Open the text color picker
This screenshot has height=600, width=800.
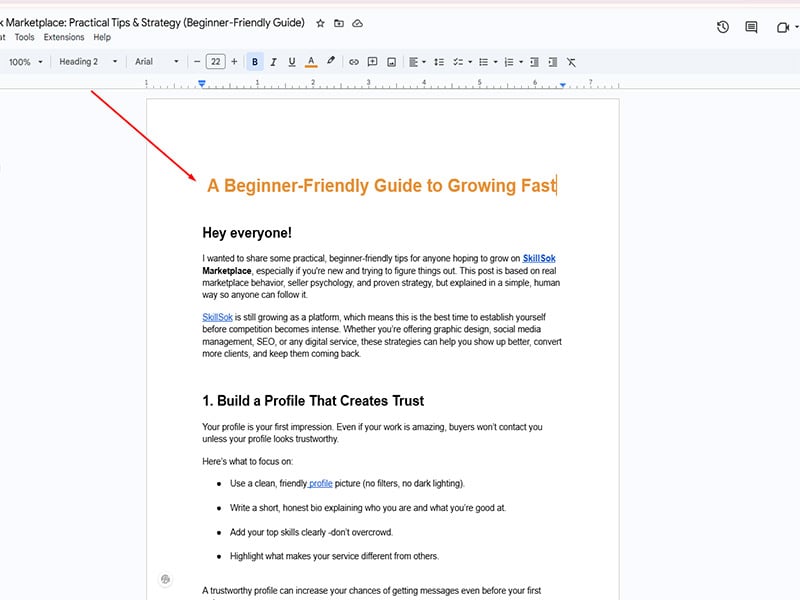point(311,62)
